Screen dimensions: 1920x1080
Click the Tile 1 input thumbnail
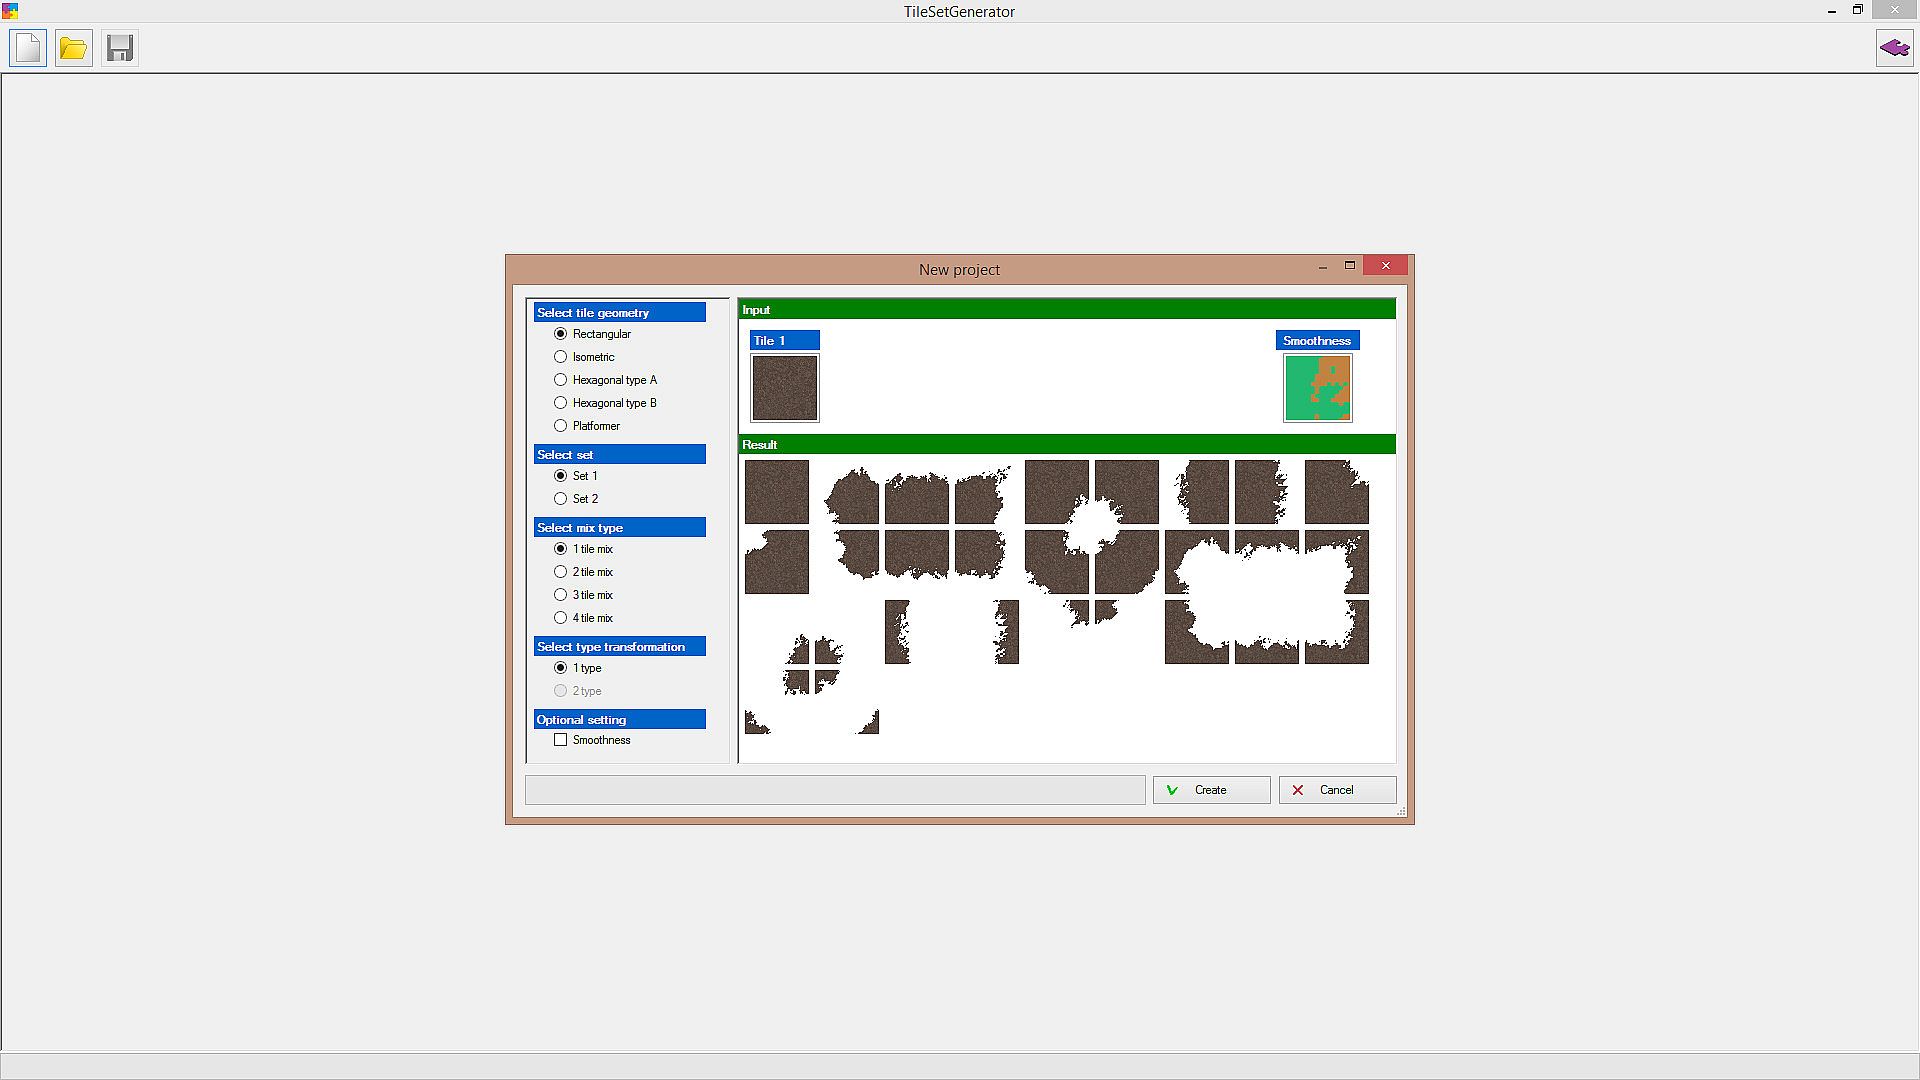click(x=785, y=388)
